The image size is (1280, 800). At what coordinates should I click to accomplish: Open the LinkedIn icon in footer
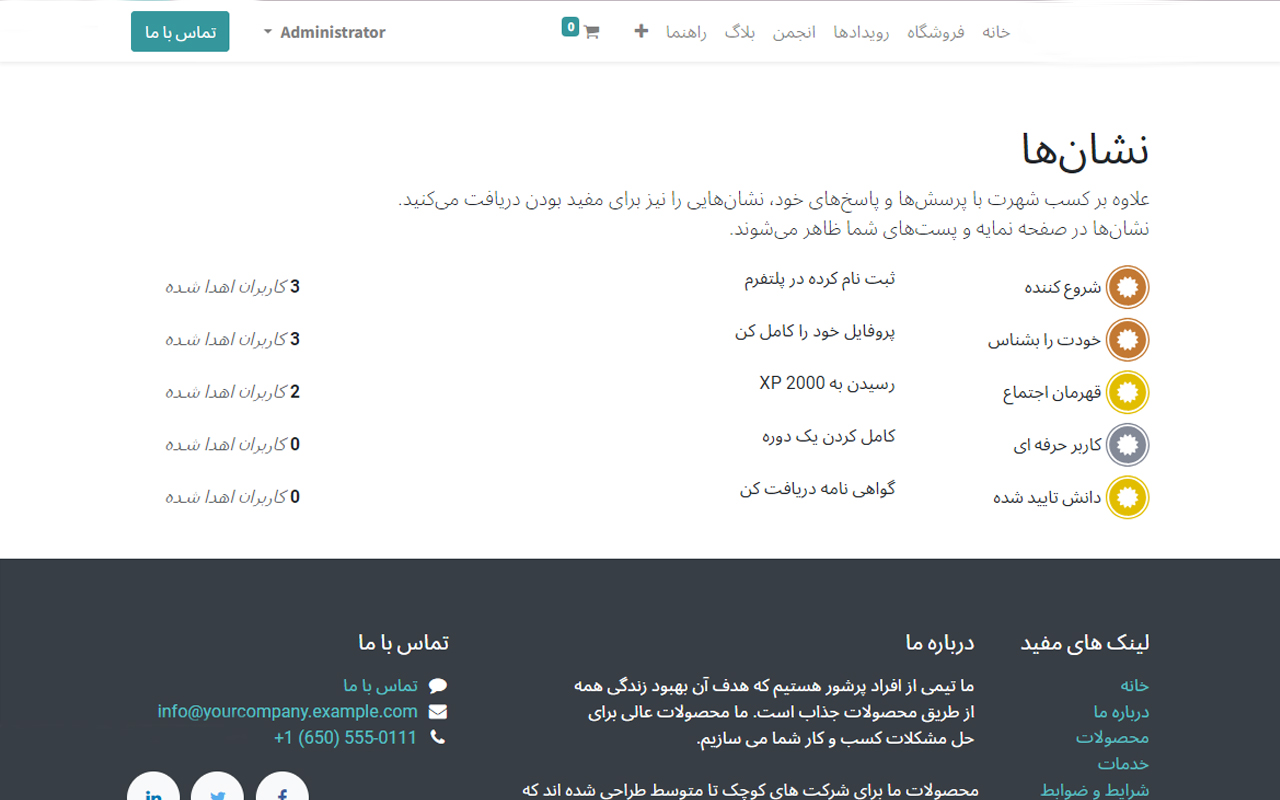point(152,793)
